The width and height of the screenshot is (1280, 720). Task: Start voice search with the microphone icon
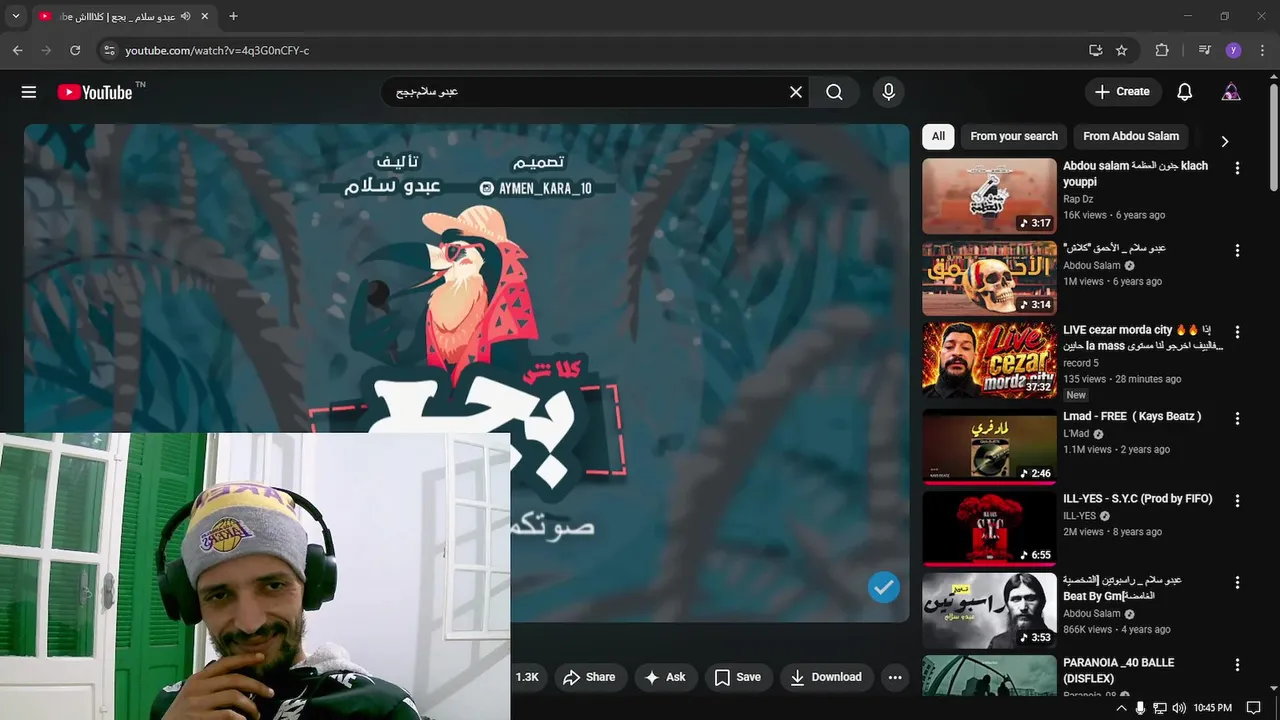(888, 92)
